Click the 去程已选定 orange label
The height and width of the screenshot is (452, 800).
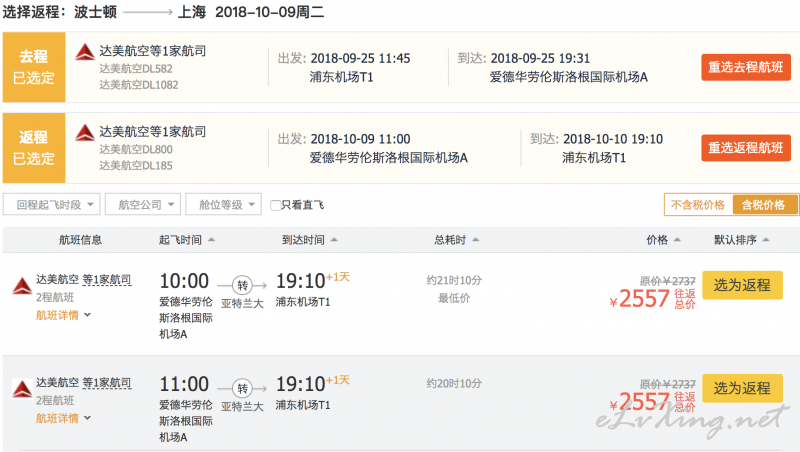34,67
